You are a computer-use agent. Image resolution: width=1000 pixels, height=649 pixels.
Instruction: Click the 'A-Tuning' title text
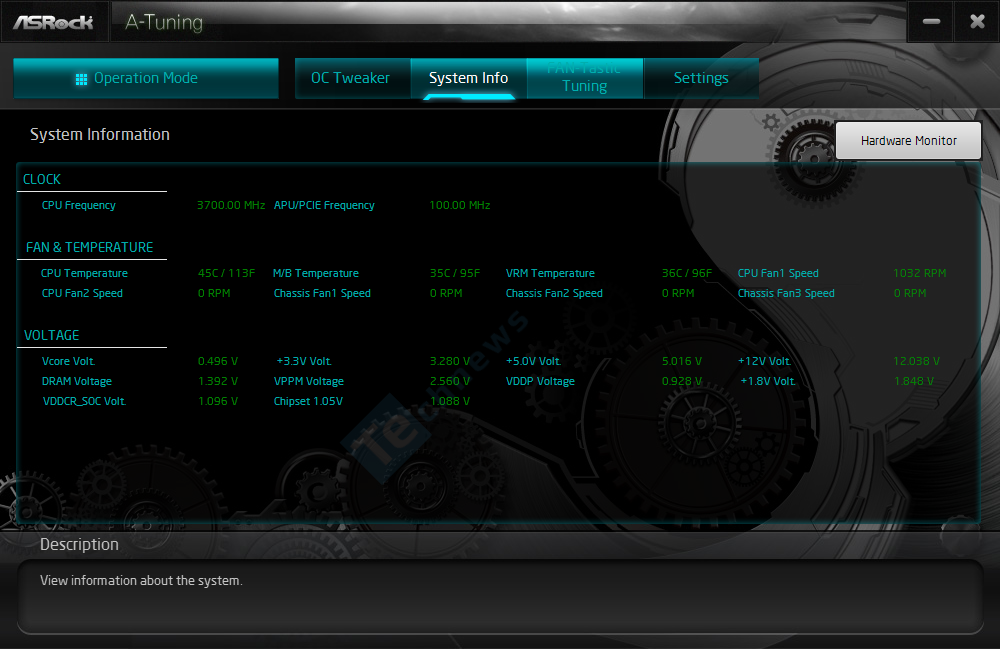coord(164,22)
